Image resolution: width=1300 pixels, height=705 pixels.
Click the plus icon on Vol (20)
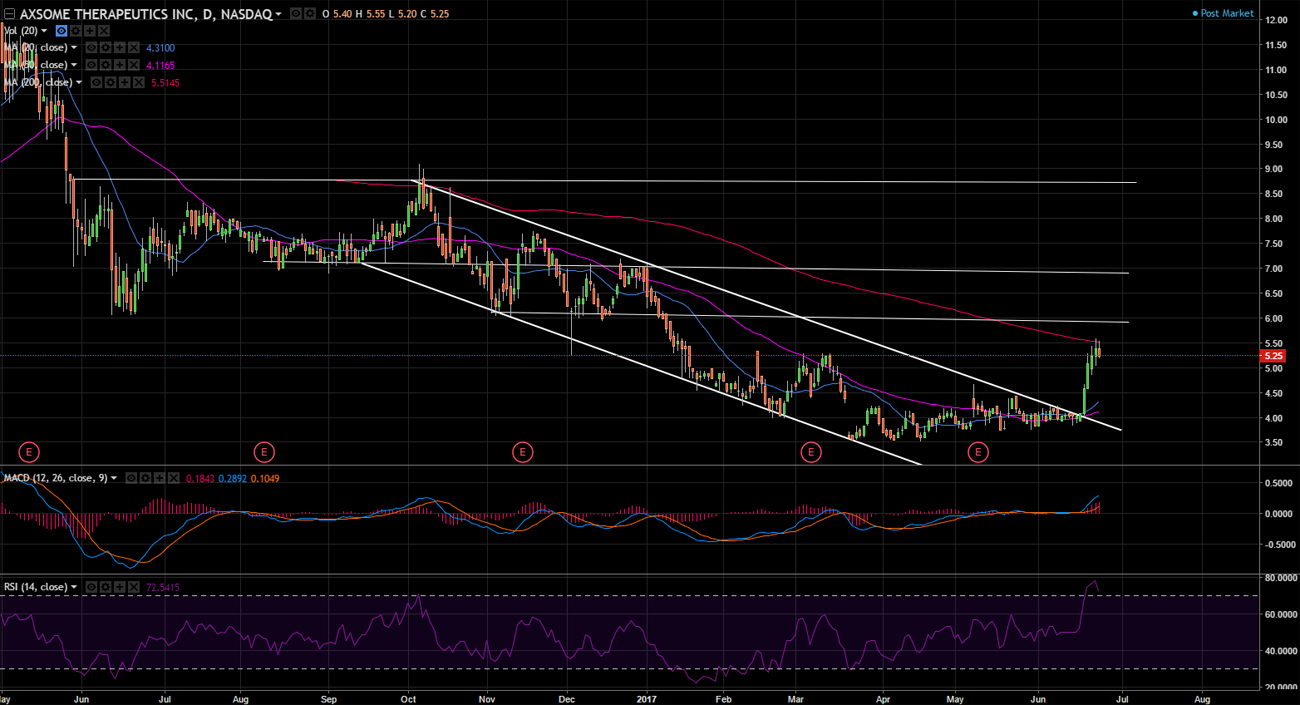click(x=90, y=31)
